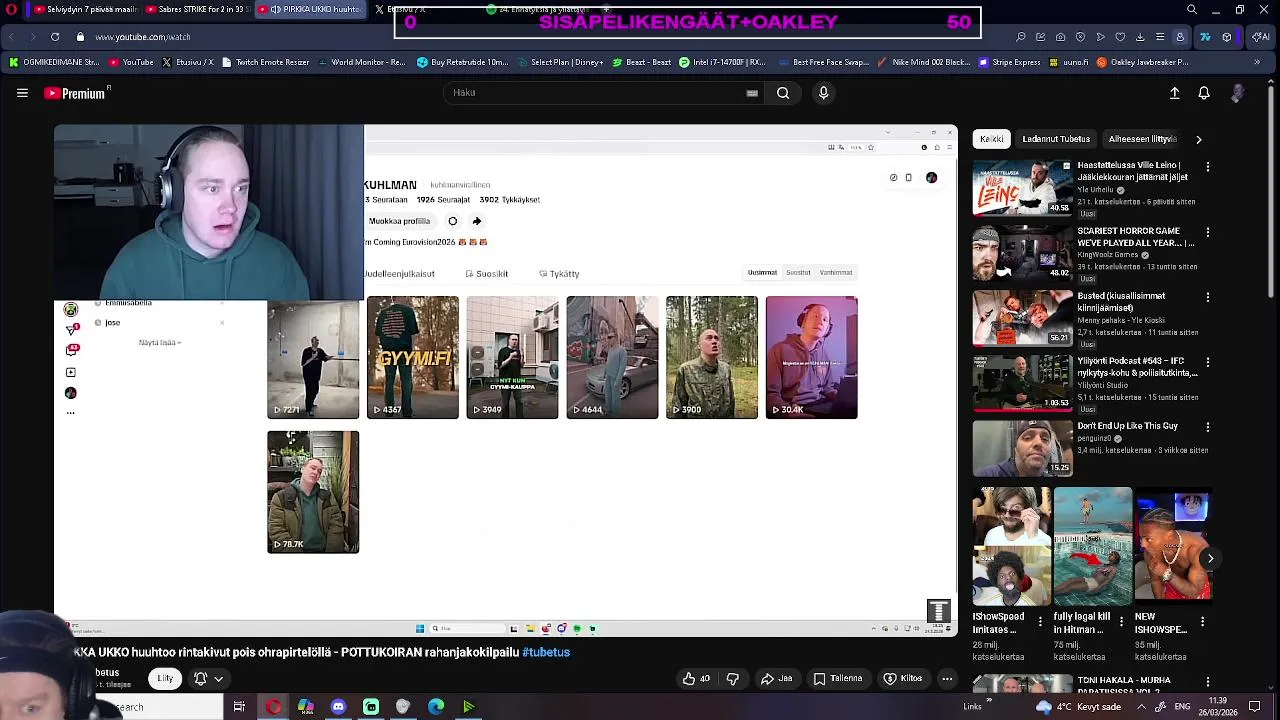This screenshot has width=1280, height=720.
Task: Click the Liity join button
Action: coord(165,678)
